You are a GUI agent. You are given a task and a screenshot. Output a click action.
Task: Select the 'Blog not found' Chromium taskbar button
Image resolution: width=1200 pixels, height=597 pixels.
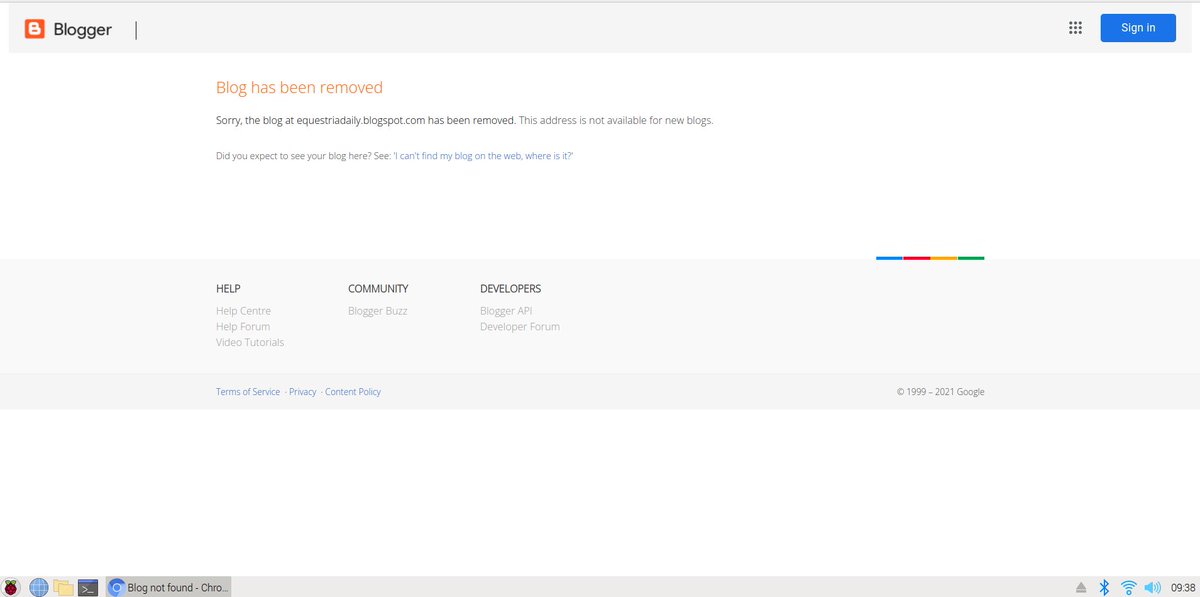click(x=169, y=588)
